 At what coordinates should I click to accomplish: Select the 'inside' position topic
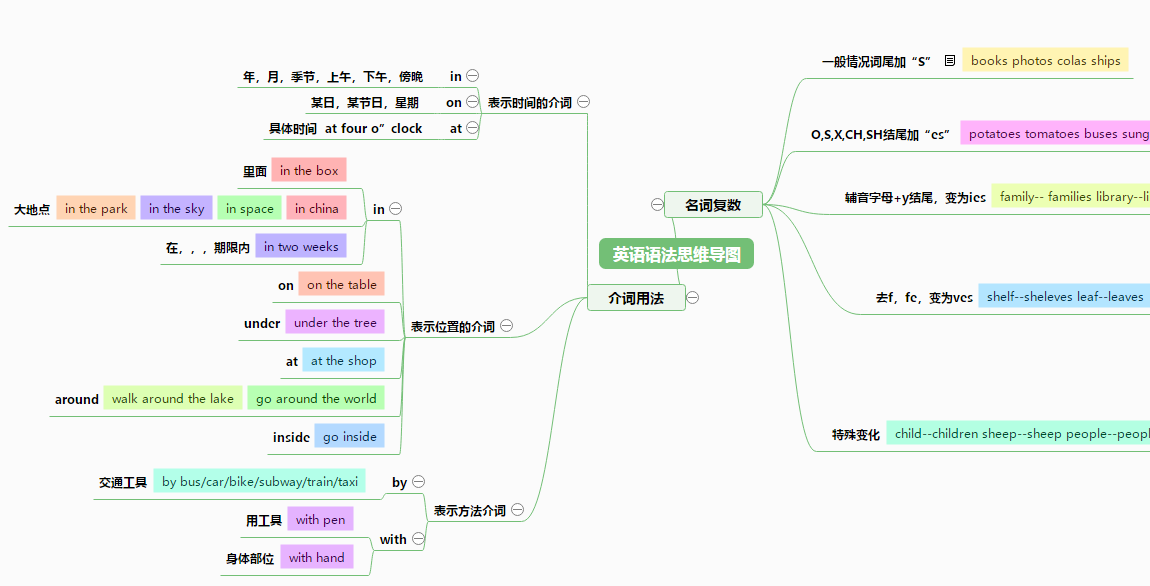[x=291, y=437]
